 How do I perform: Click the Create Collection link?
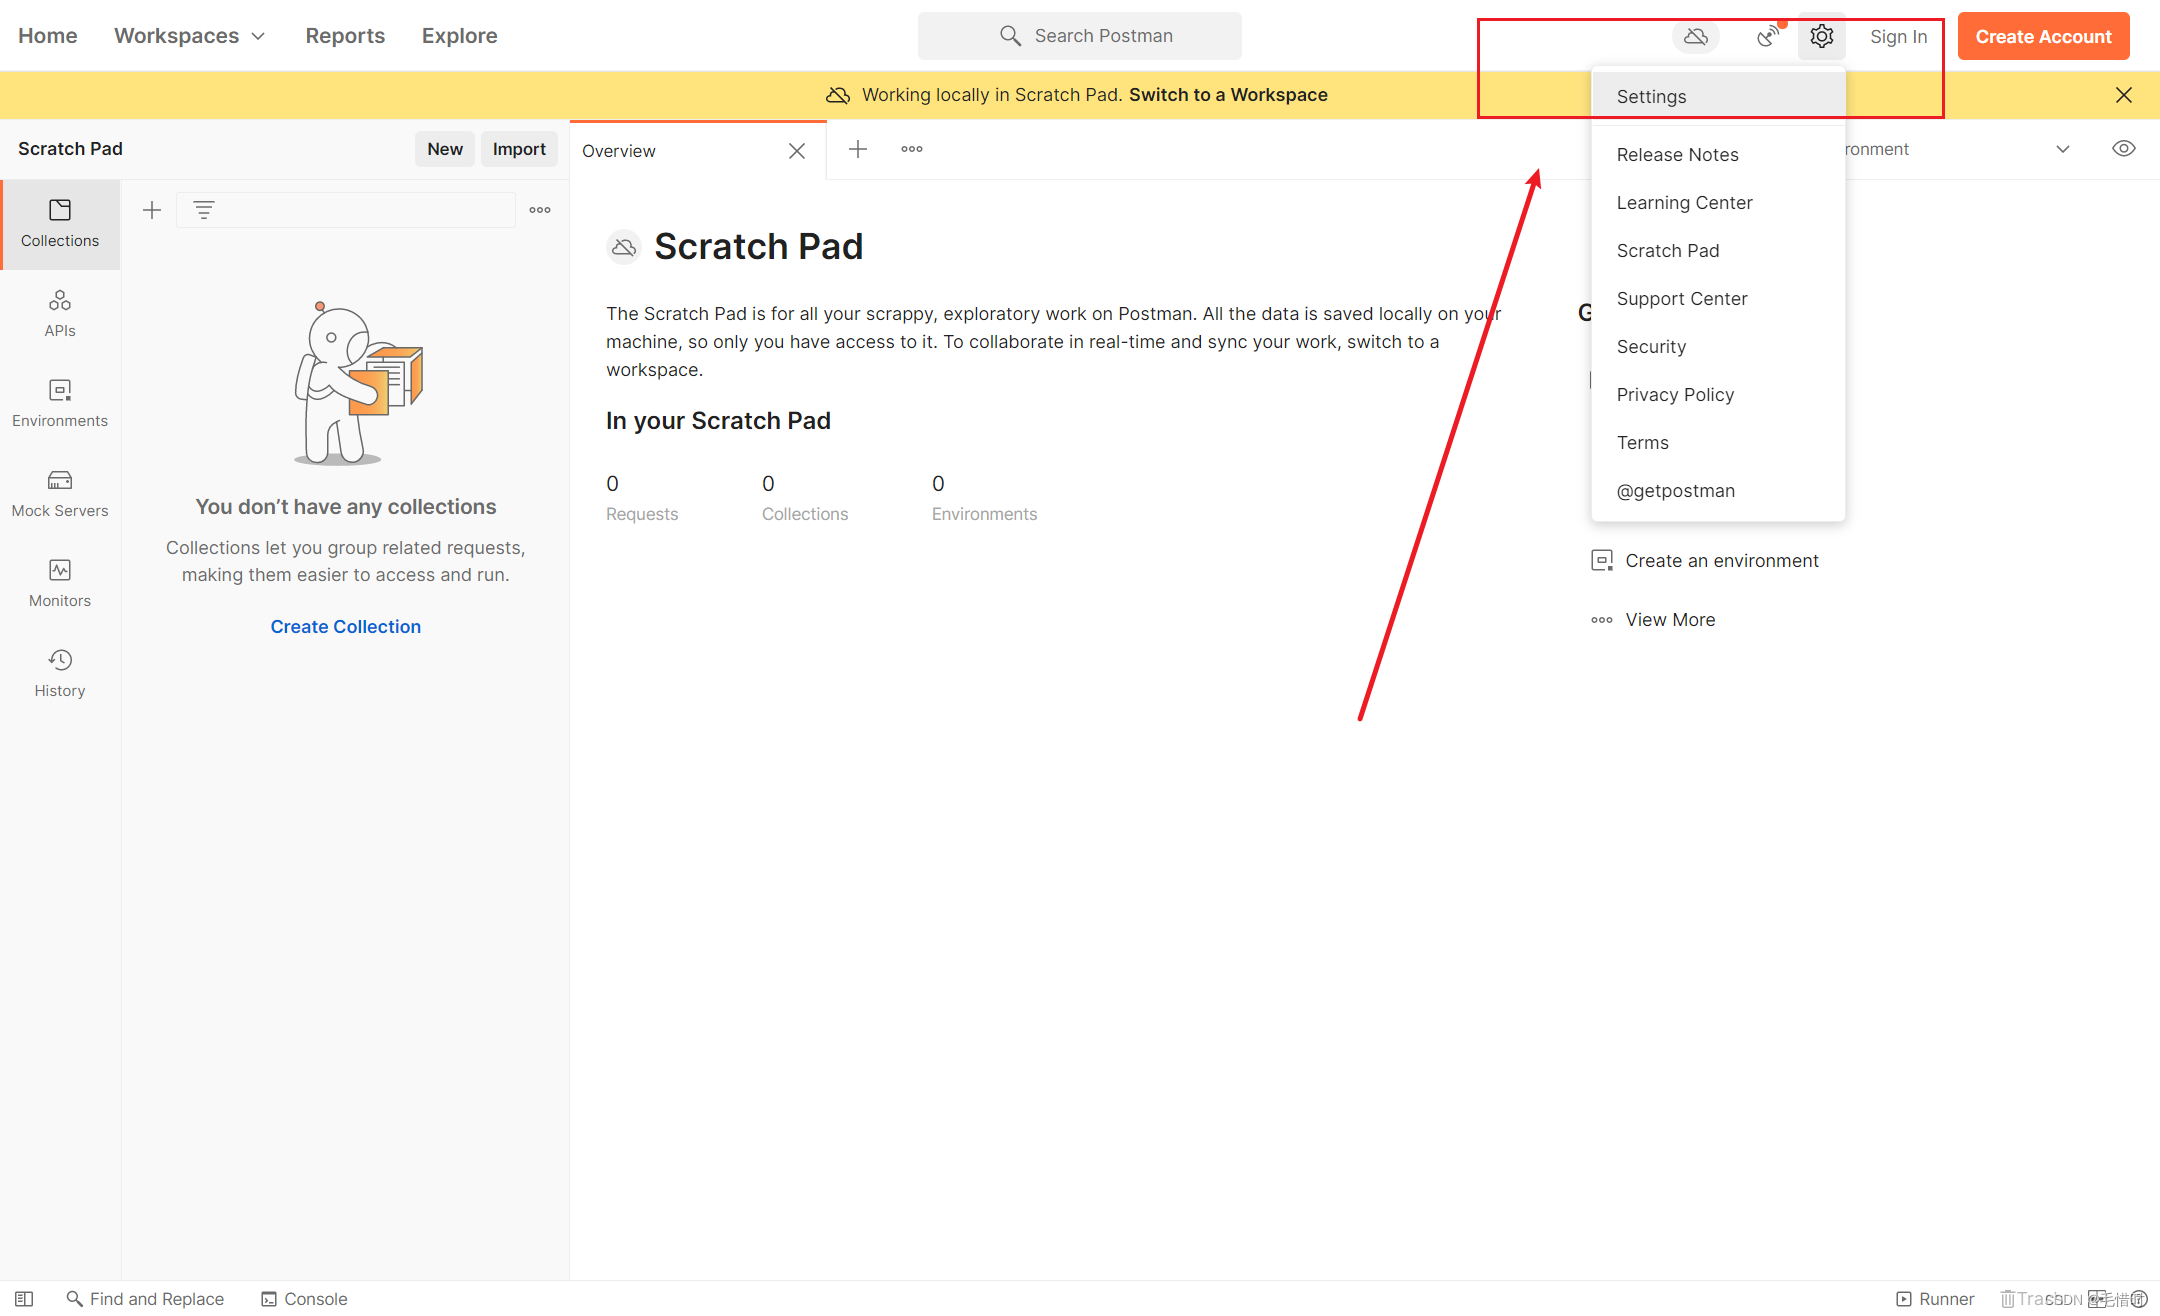[x=346, y=627]
